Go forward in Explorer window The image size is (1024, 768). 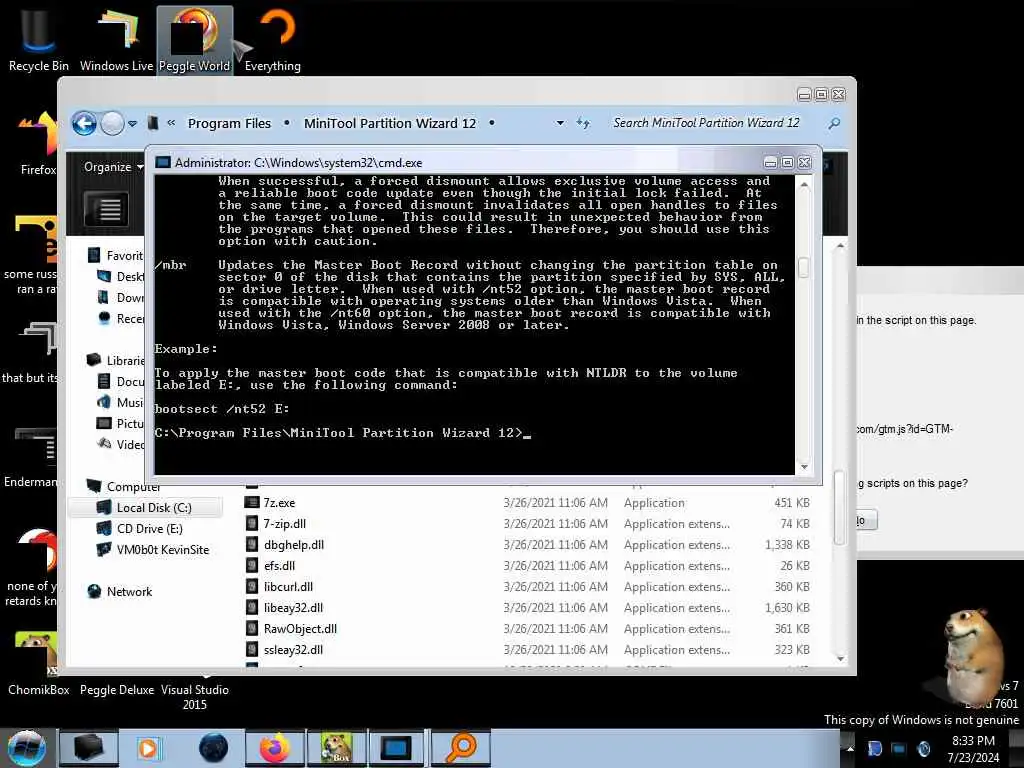point(112,123)
